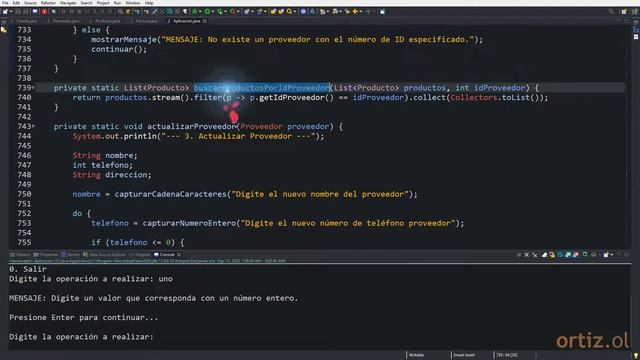Open the Edit menu
The width and height of the screenshot is (640, 360).
click(16, 3)
